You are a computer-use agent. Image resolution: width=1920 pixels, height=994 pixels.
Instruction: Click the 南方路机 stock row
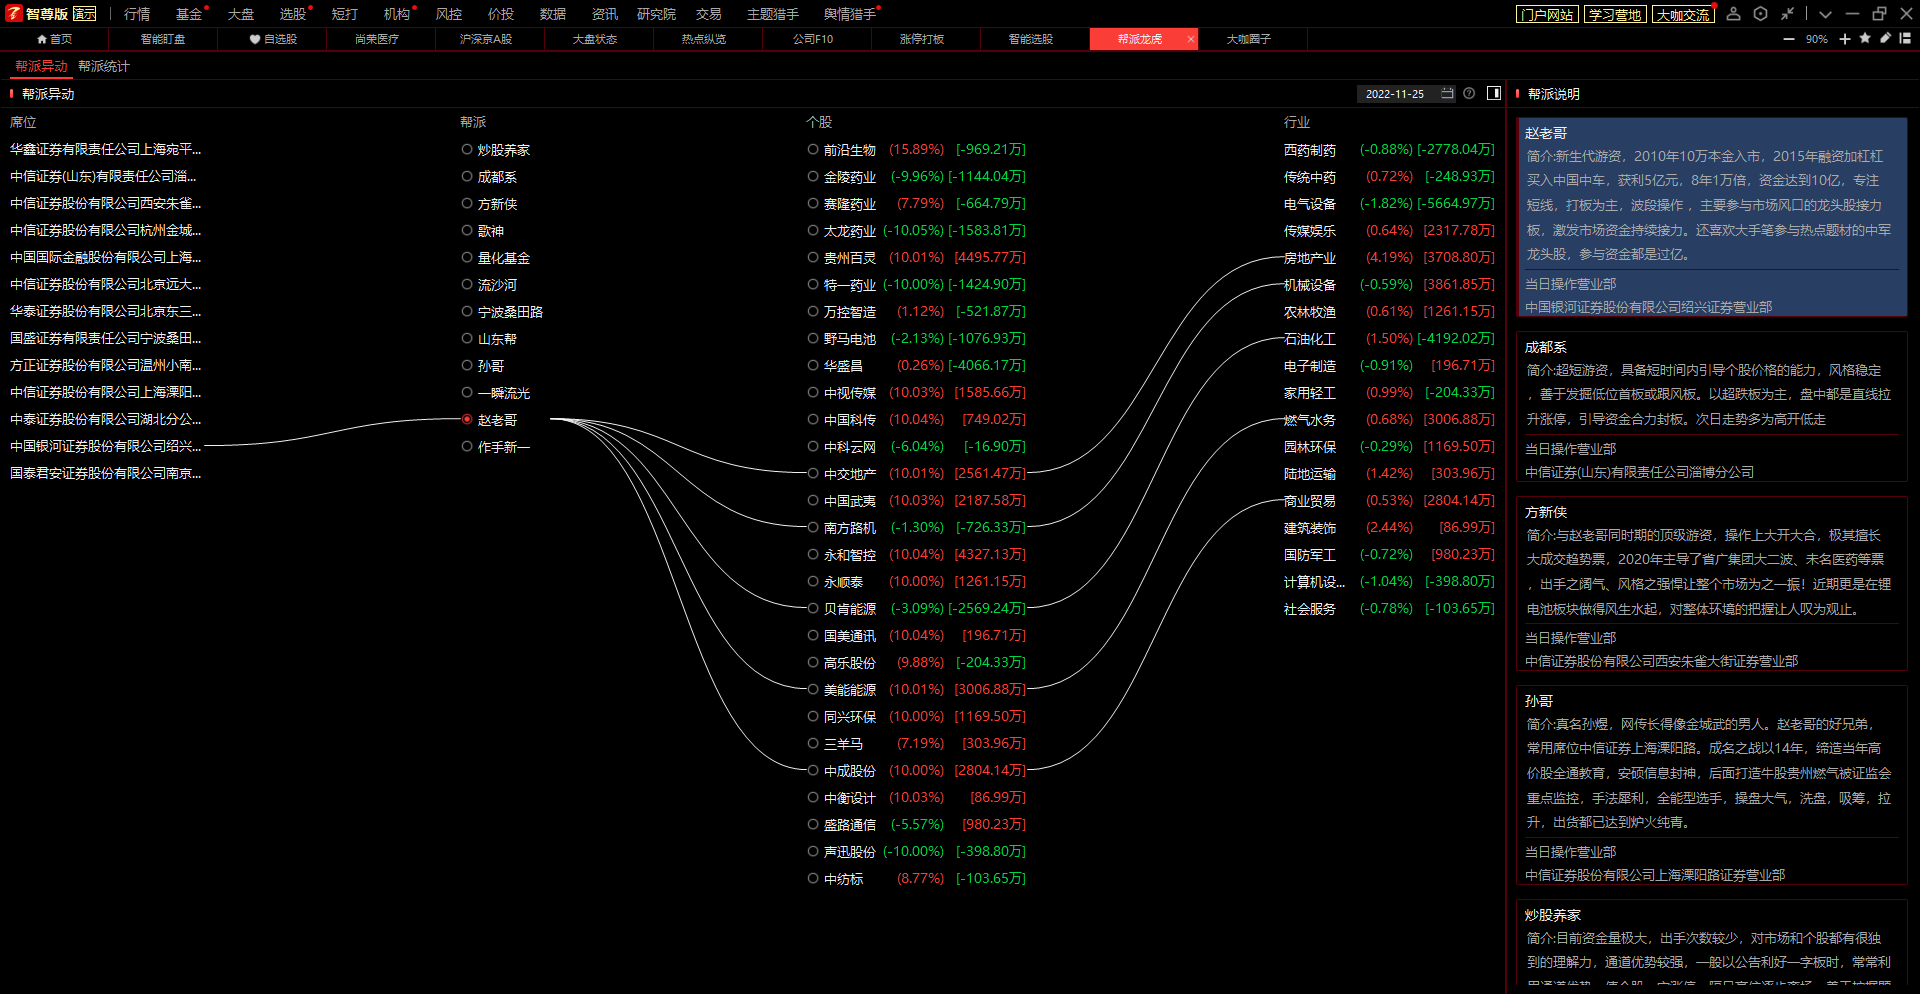917,527
